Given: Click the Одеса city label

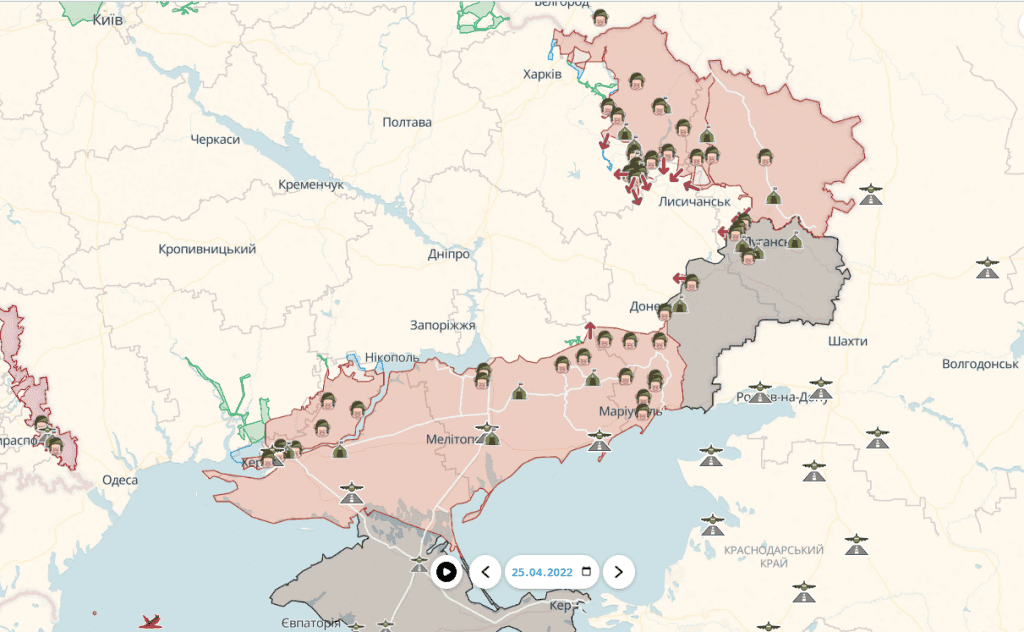Looking at the screenshot, I should 120,480.
